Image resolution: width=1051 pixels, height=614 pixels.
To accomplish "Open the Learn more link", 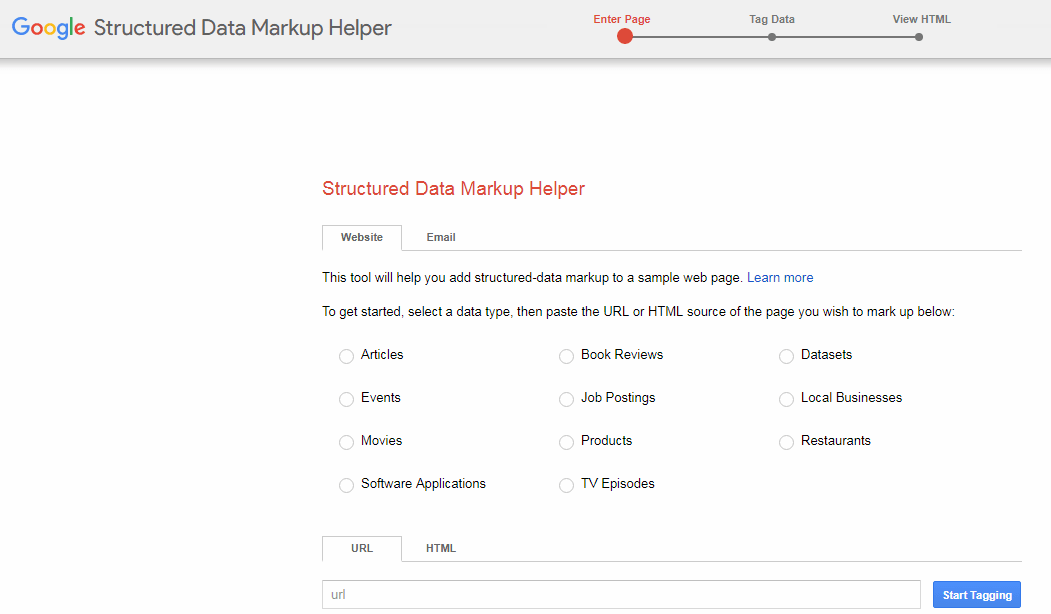I will [780, 278].
